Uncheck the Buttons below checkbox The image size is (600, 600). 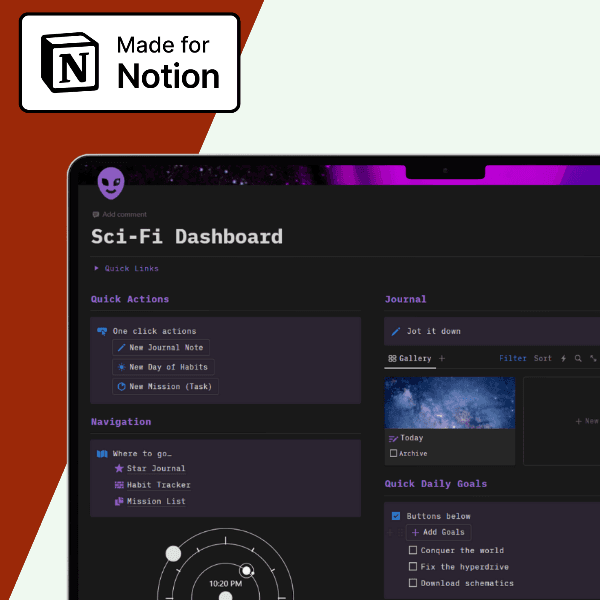(x=396, y=516)
